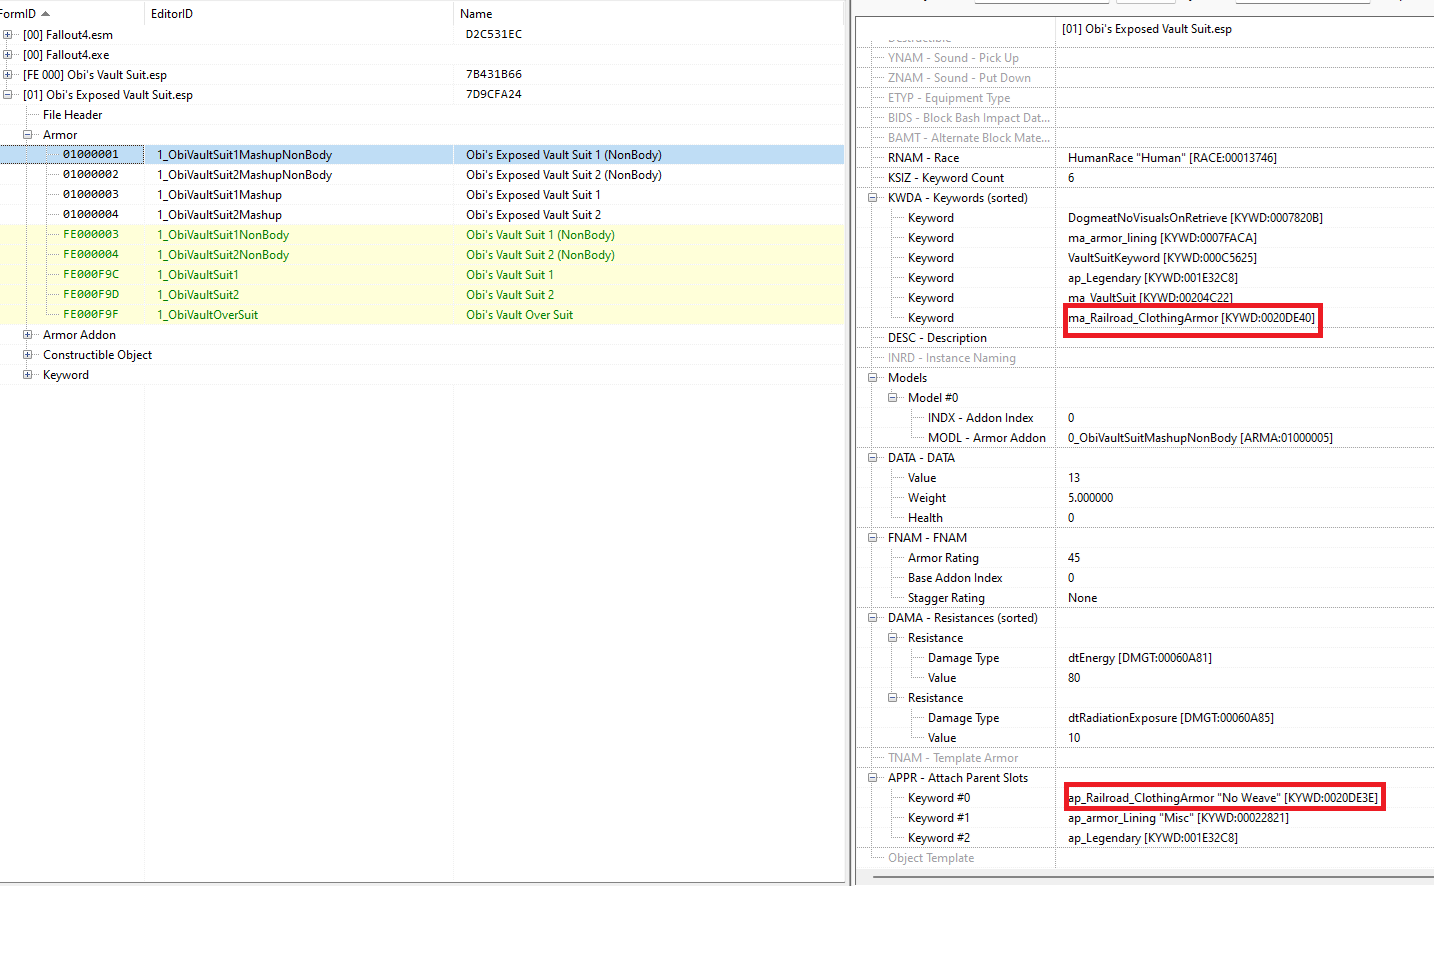
Task: Collapse the Model #0 entry
Action: (893, 398)
